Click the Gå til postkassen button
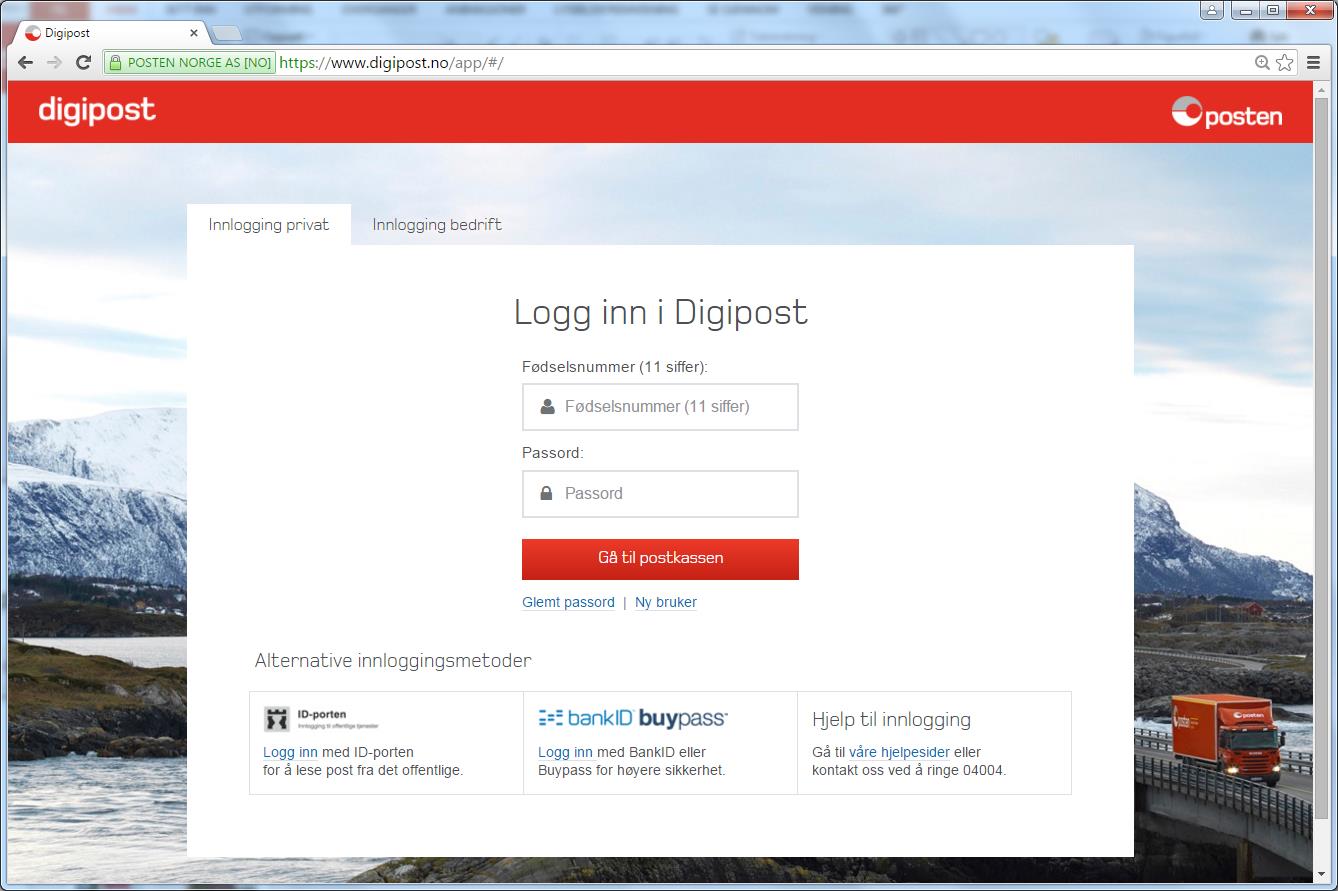 [x=660, y=559]
